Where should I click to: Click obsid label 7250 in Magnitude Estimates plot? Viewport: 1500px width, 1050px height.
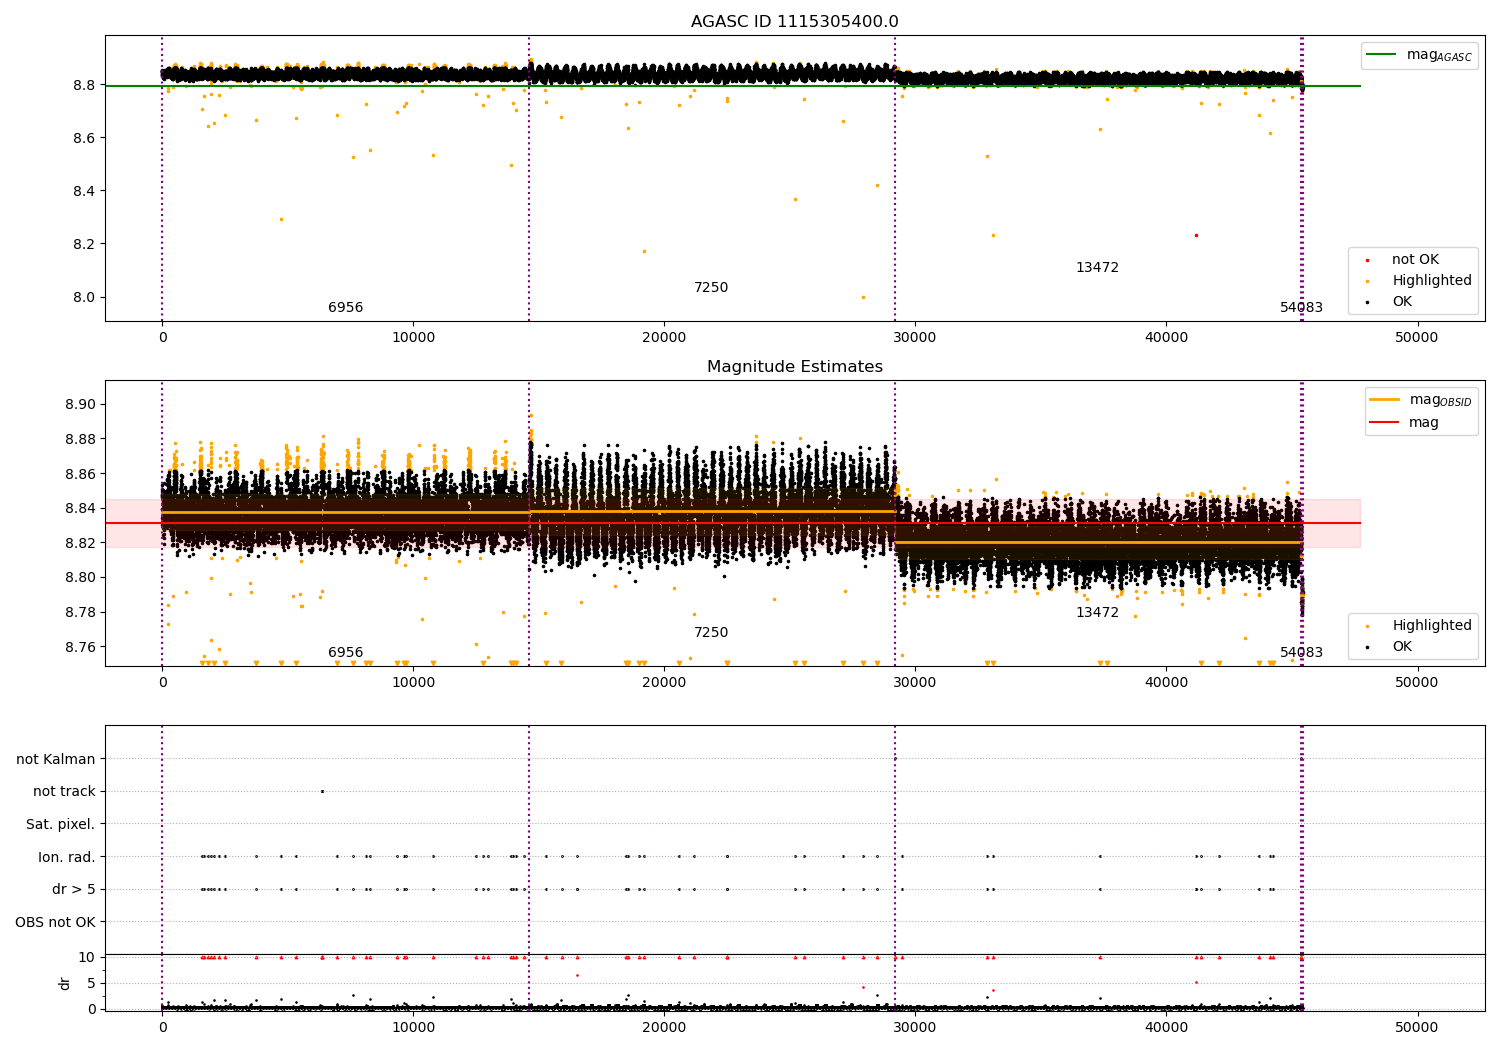pyautogui.click(x=711, y=633)
